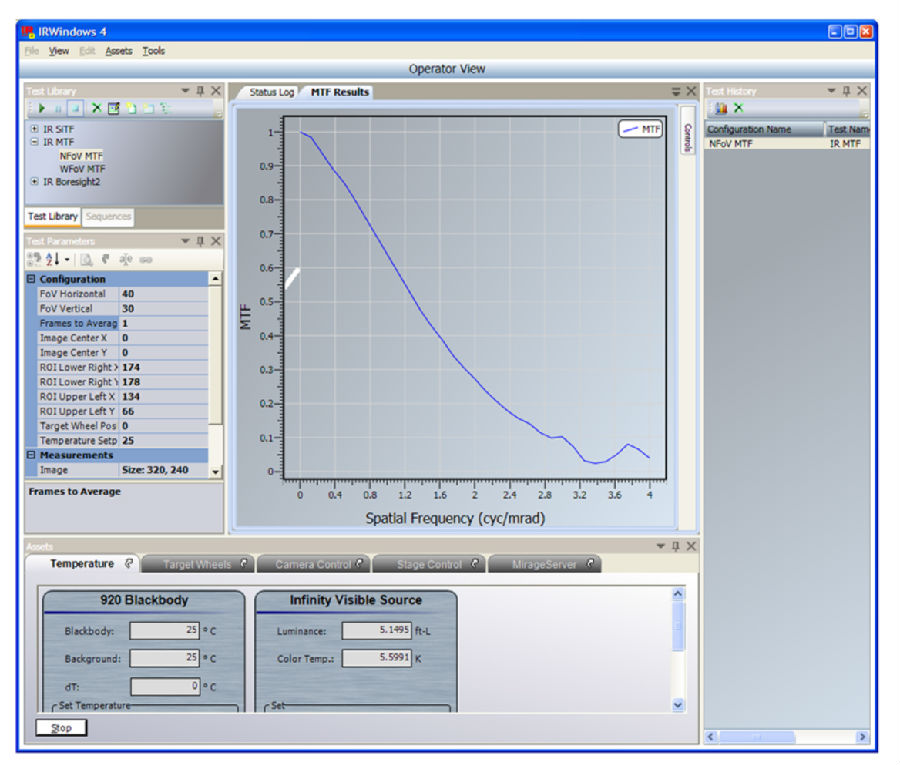Click the pop-out icon on the Temperature tab

click(129, 564)
